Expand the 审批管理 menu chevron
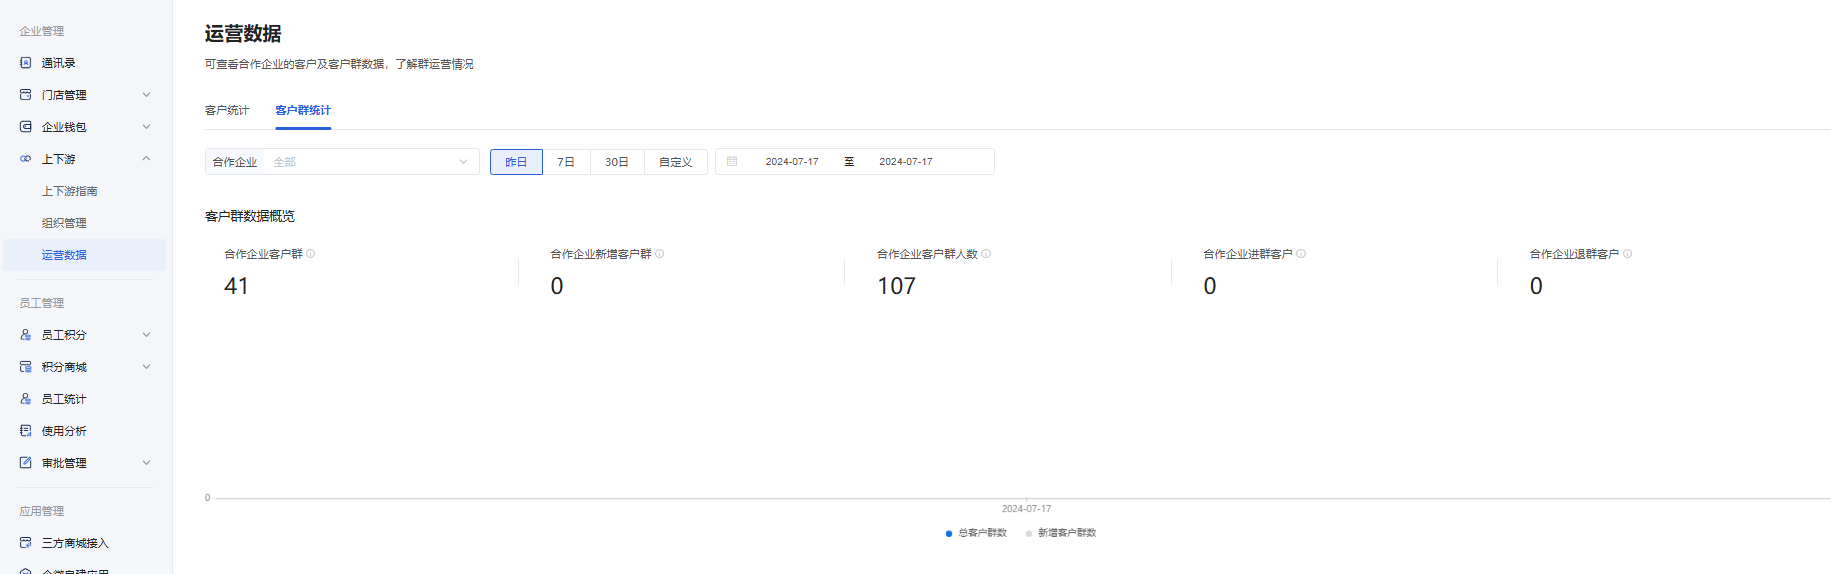The height and width of the screenshot is (574, 1831). pos(147,463)
